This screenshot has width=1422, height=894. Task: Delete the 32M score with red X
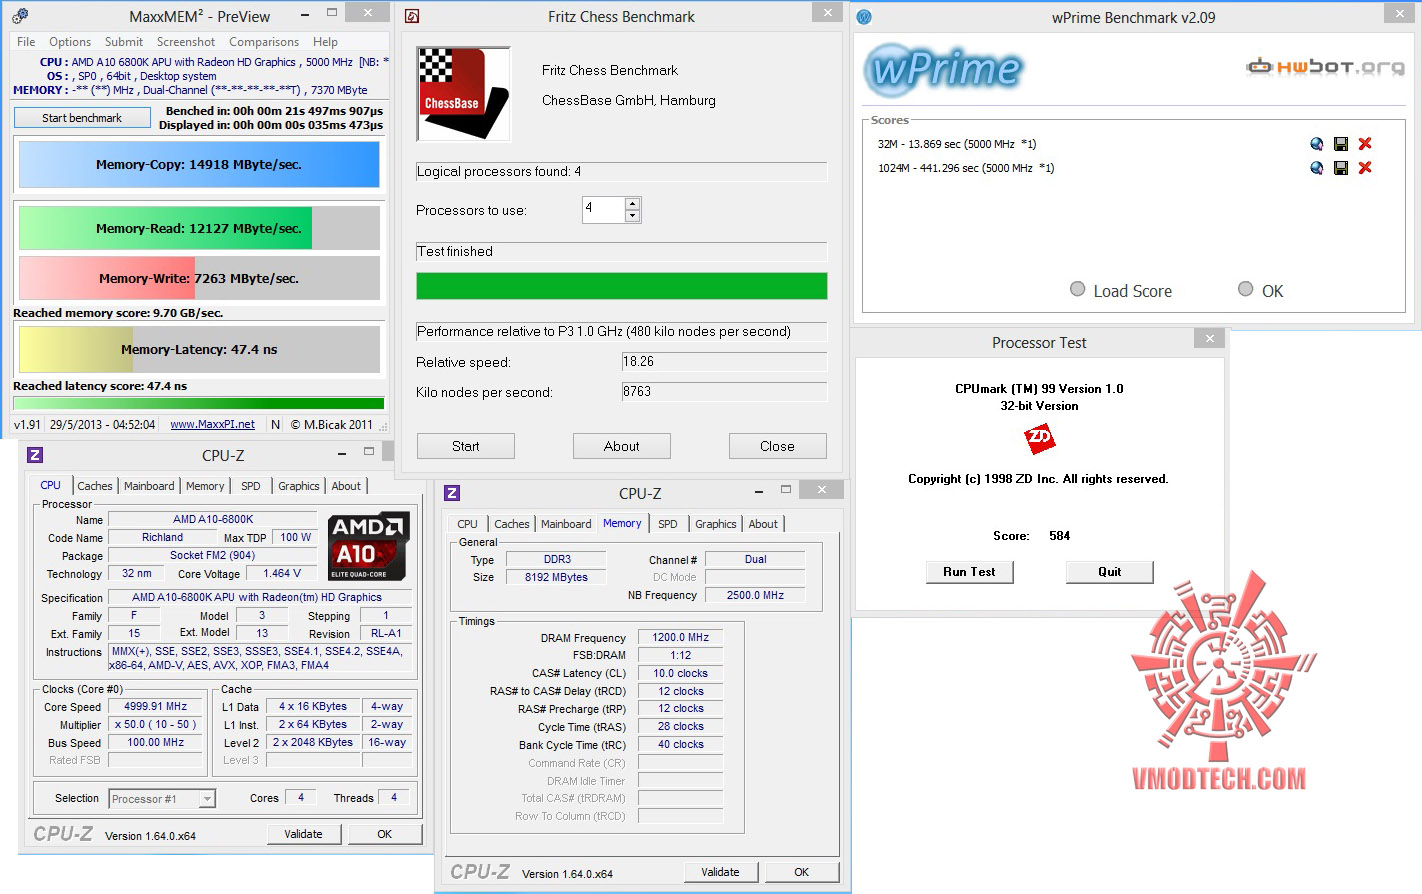coord(1365,144)
